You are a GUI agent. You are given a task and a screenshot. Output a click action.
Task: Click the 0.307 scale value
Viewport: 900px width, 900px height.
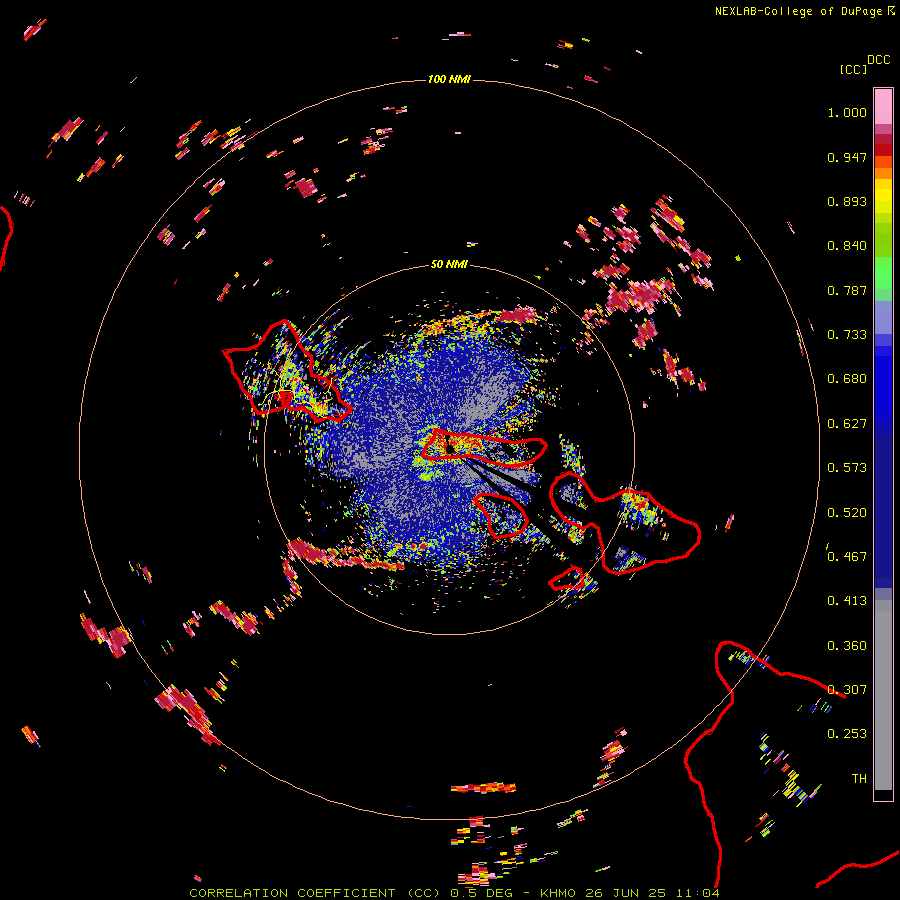point(847,690)
